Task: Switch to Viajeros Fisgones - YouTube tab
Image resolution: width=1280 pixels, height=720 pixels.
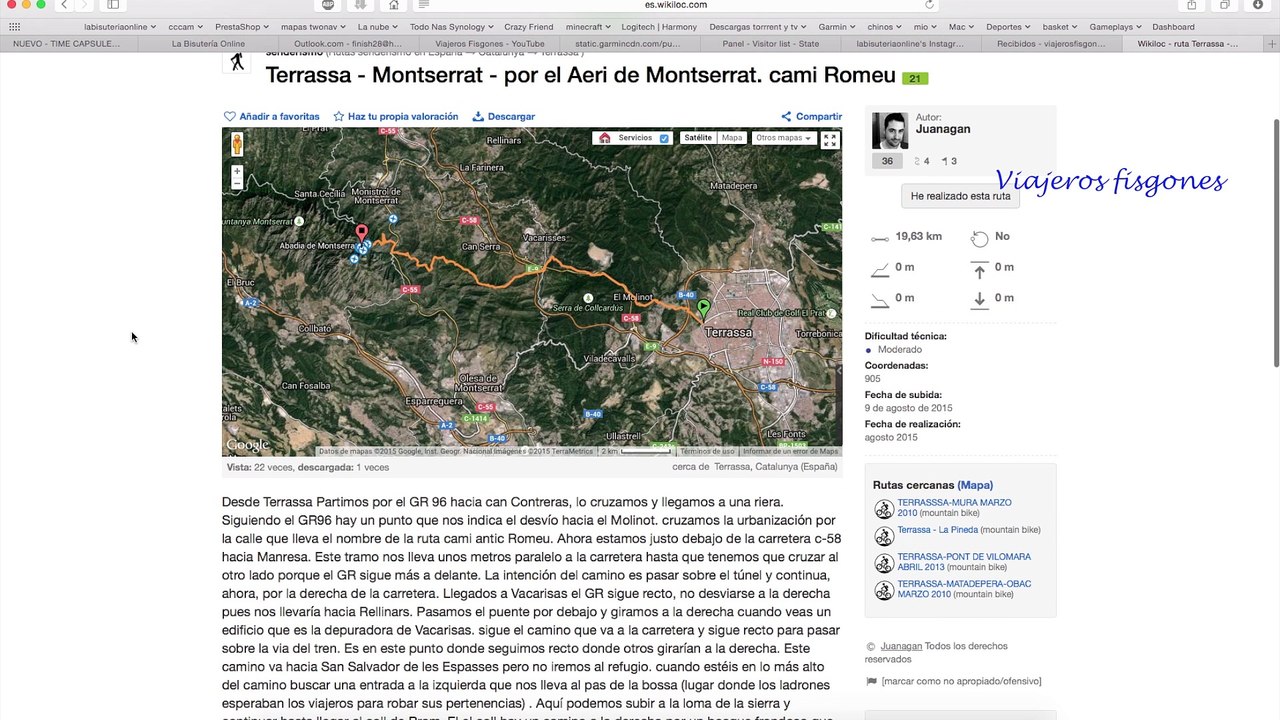Action: pyautogui.click(x=490, y=44)
